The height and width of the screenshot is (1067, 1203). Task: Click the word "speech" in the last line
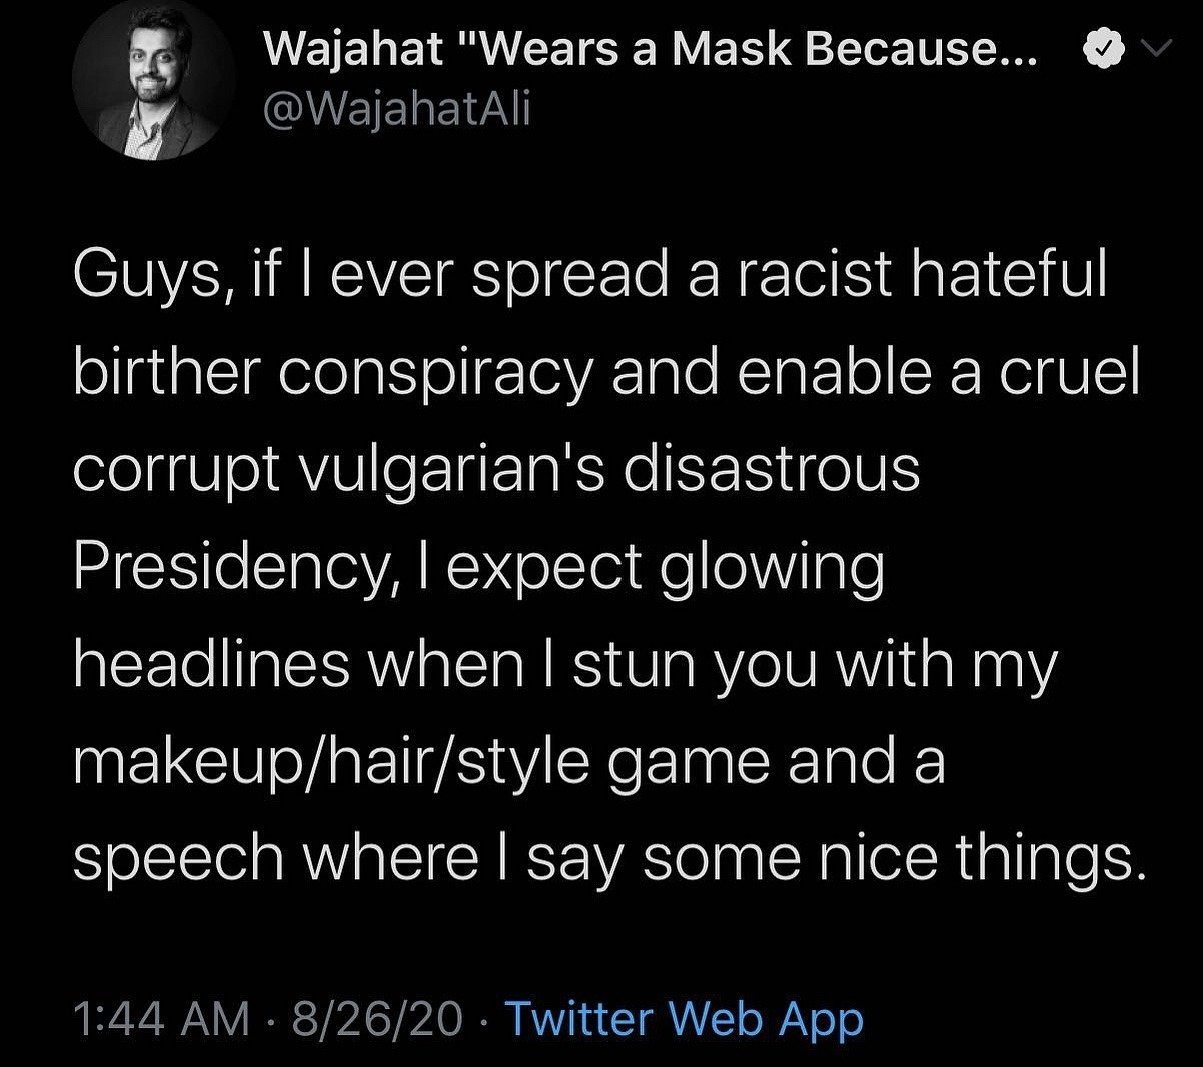[178, 859]
